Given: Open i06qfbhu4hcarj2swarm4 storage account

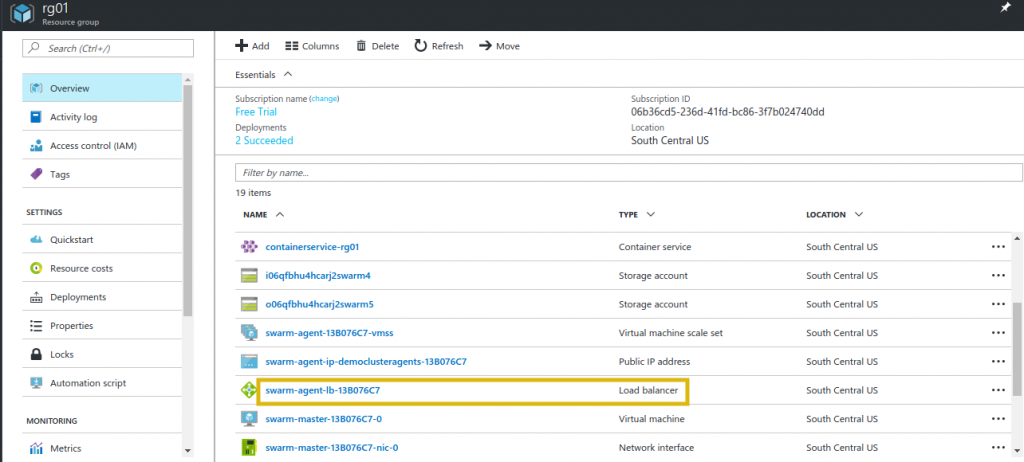Looking at the screenshot, I should point(318,275).
